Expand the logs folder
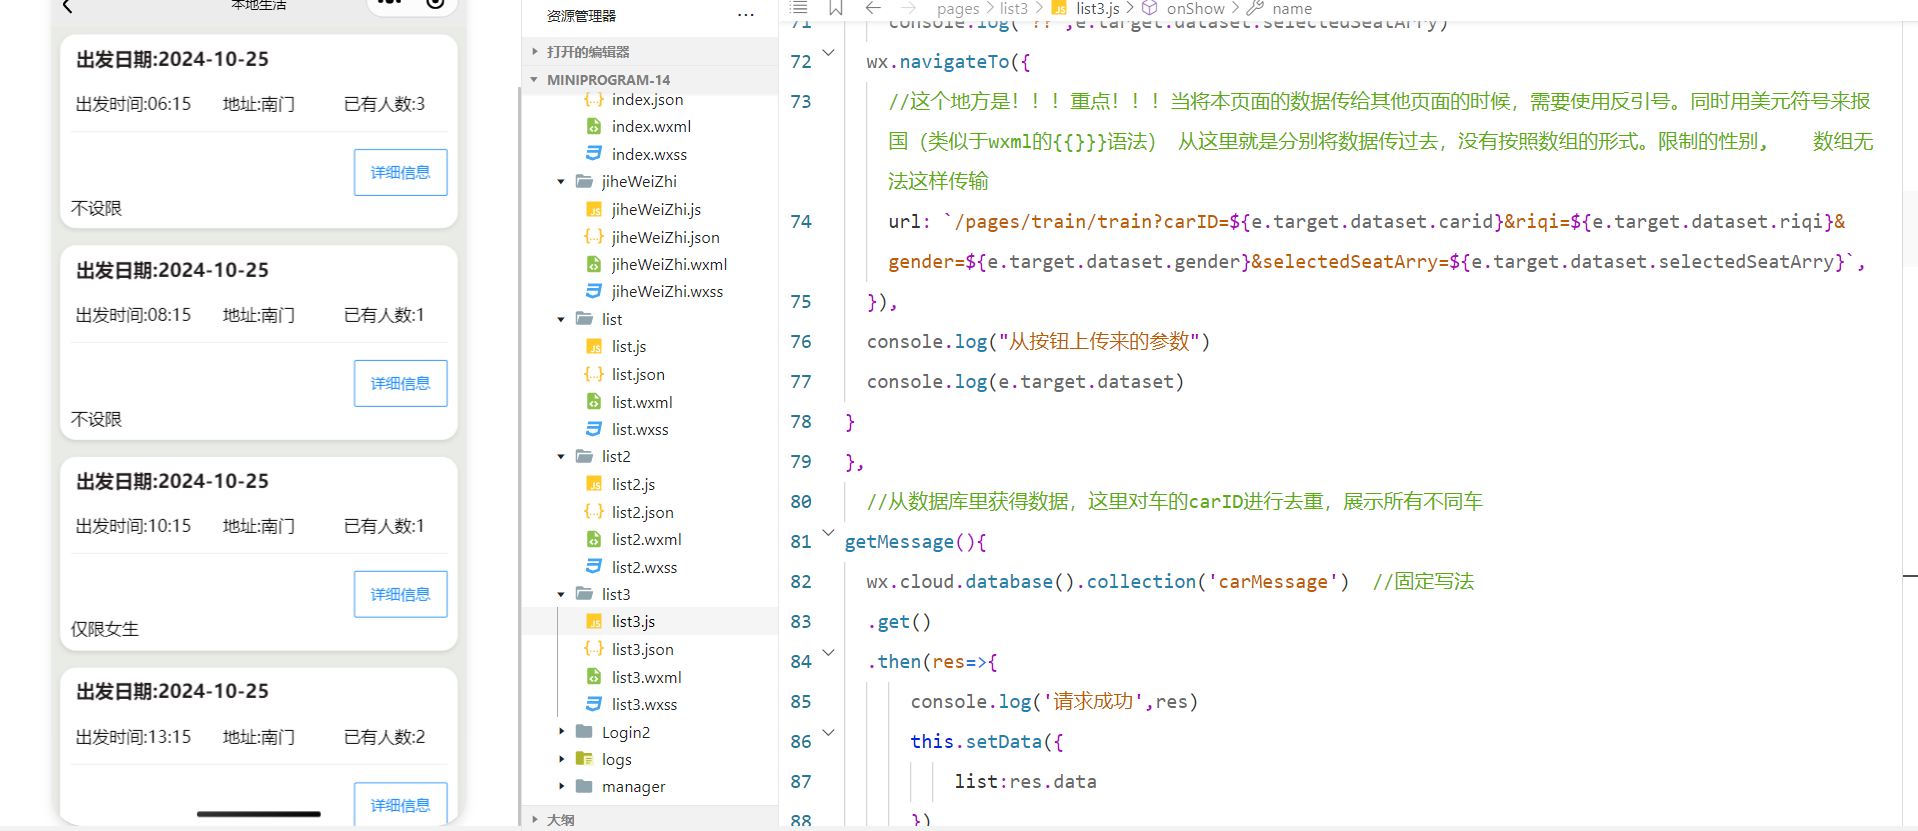 pyautogui.click(x=561, y=759)
